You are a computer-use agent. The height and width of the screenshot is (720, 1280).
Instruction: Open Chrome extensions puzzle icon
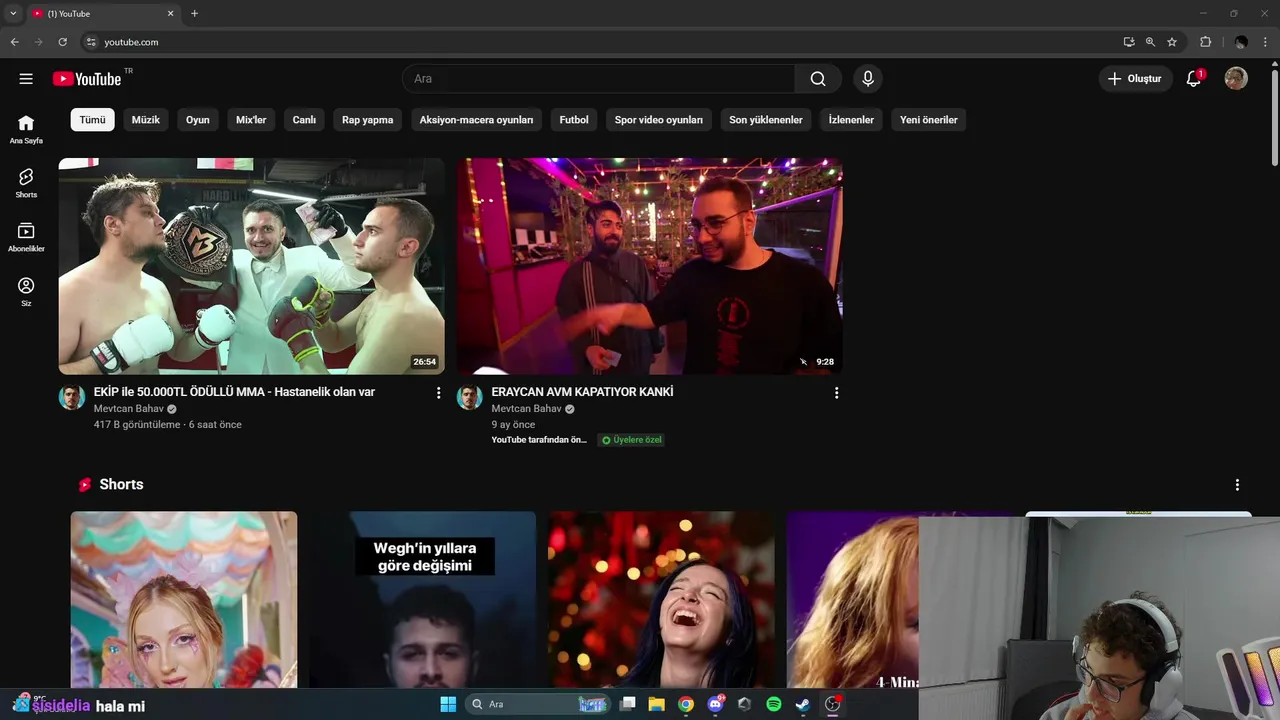pos(1205,42)
